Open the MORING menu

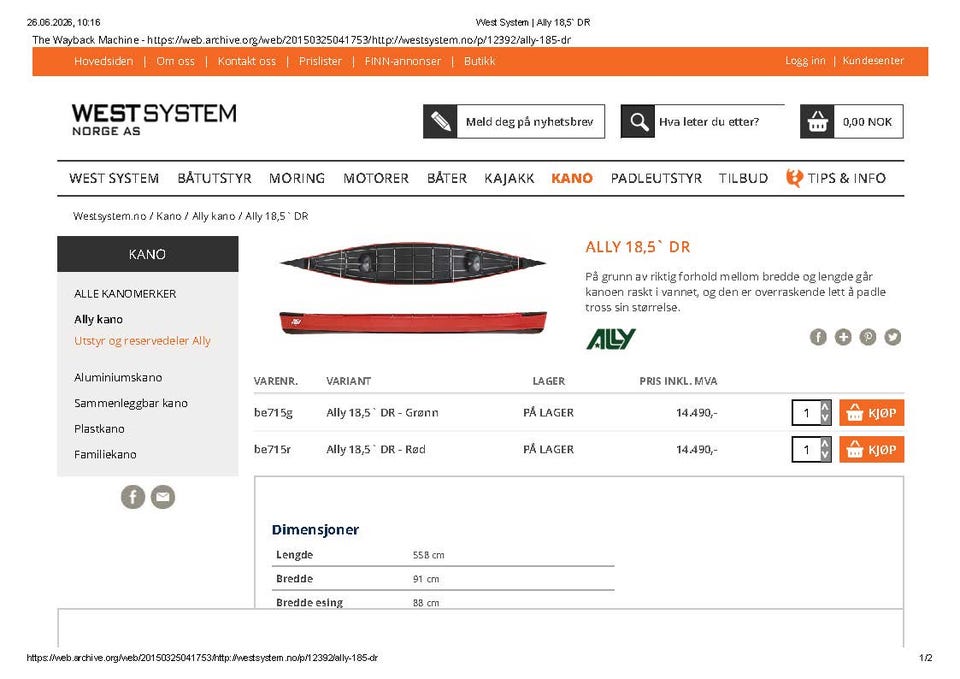[x=297, y=178]
